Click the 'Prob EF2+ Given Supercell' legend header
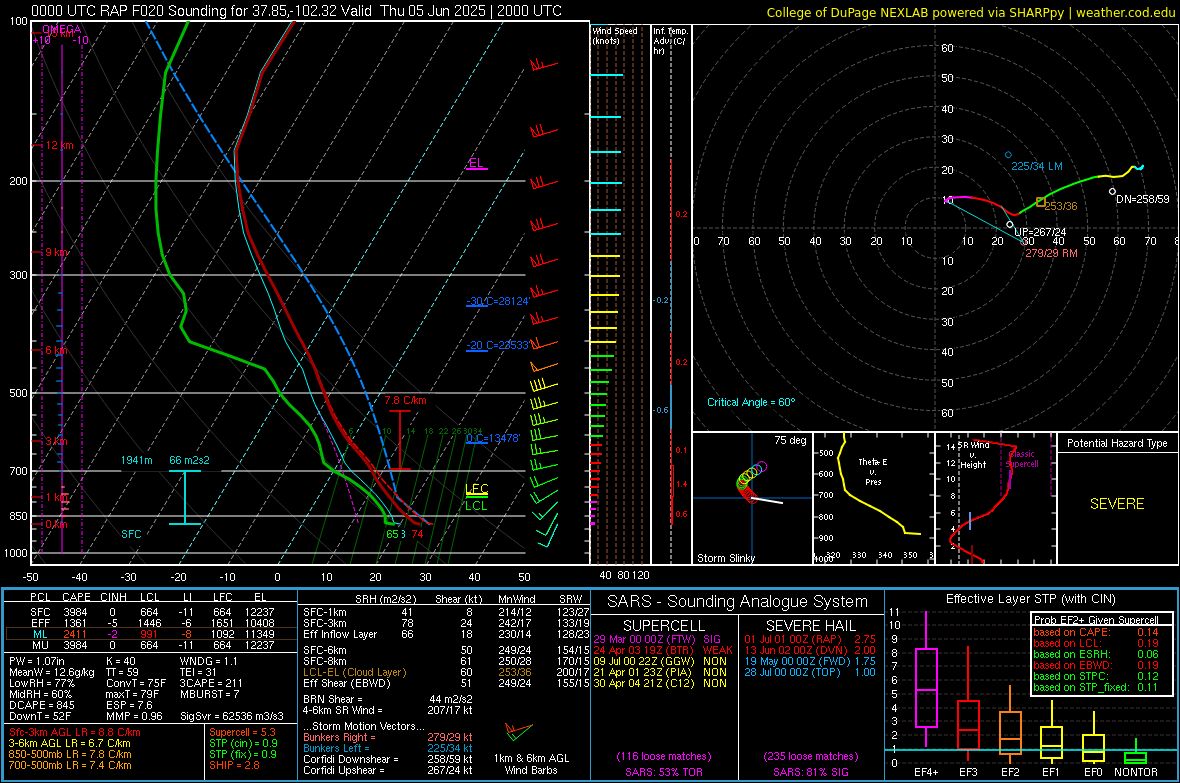The image size is (1180, 783). 1096,620
